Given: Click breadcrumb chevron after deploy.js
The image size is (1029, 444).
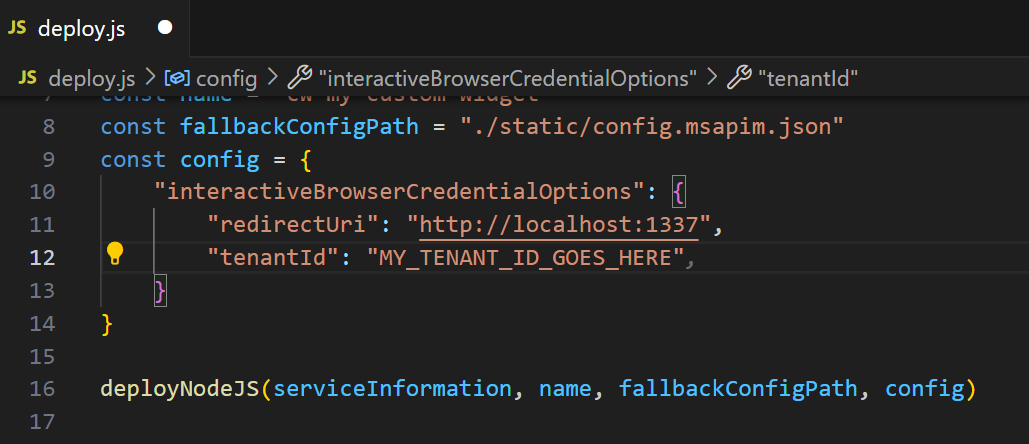Looking at the screenshot, I should pyautogui.click(x=150, y=78).
